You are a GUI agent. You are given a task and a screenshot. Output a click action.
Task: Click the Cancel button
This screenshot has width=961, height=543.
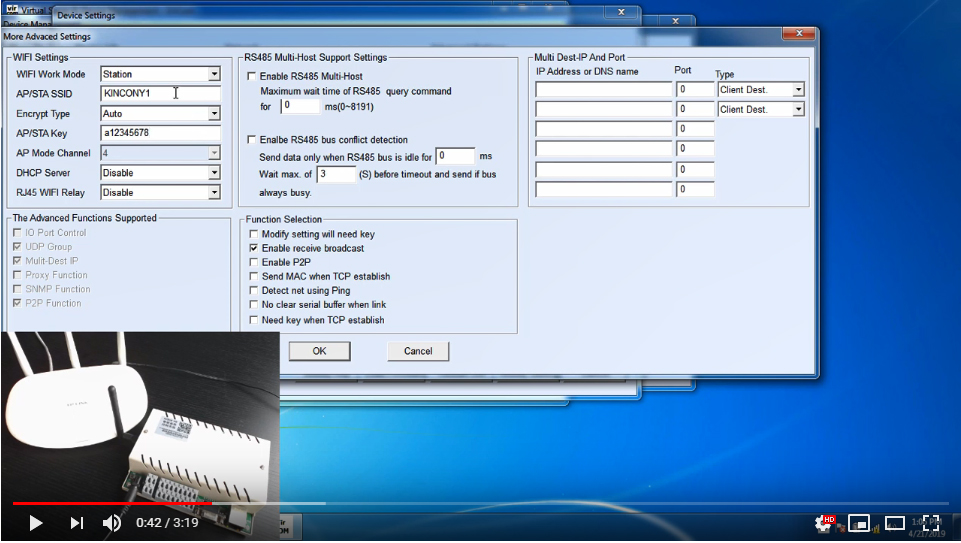pyautogui.click(x=418, y=351)
